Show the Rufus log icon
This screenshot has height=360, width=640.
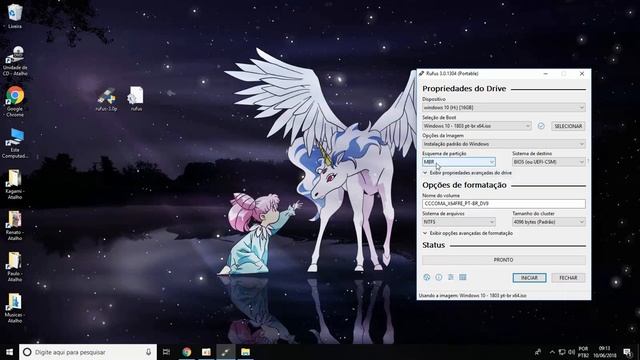tap(462, 277)
